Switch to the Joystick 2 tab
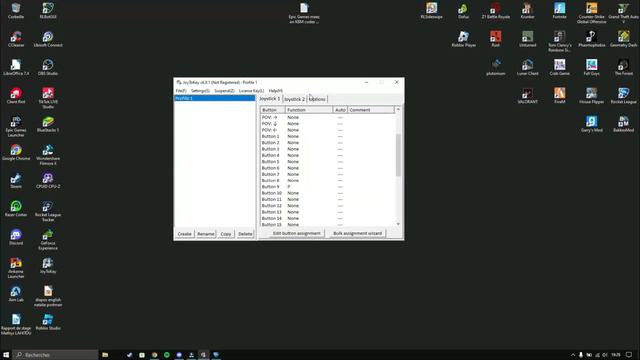This screenshot has width=640, height=360. pyautogui.click(x=294, y=99)
